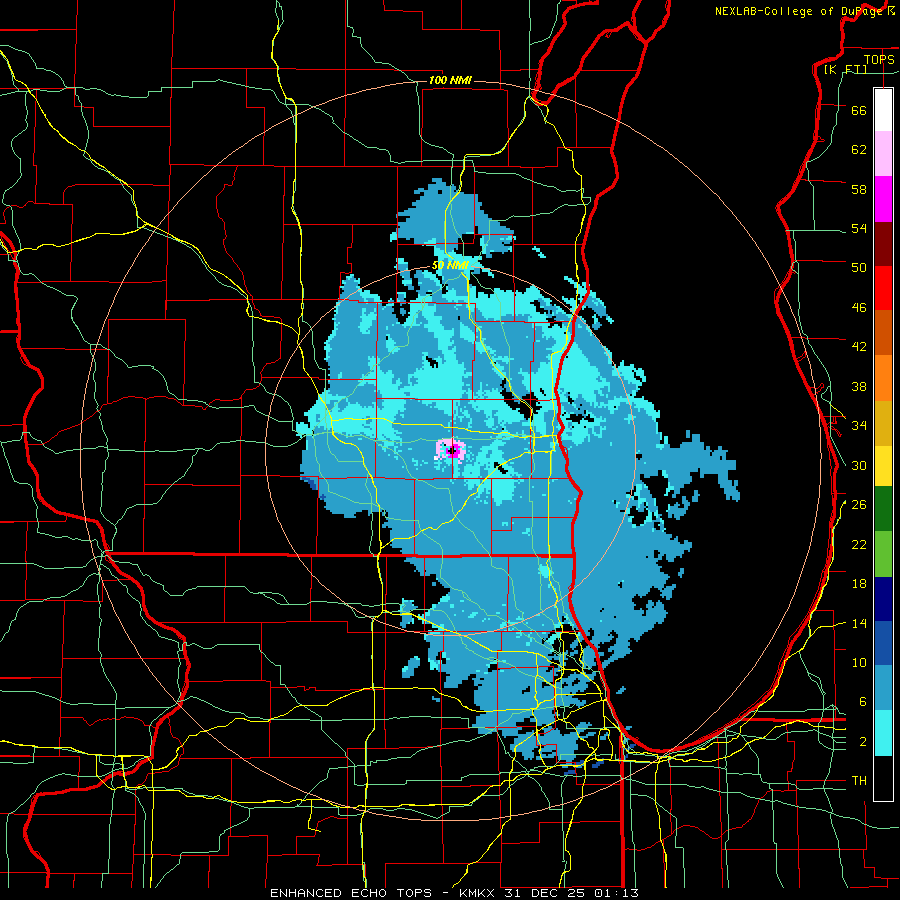Click the legend value '2'
Image resolution: width=900 pixels, height=900 pixels.
863,742
